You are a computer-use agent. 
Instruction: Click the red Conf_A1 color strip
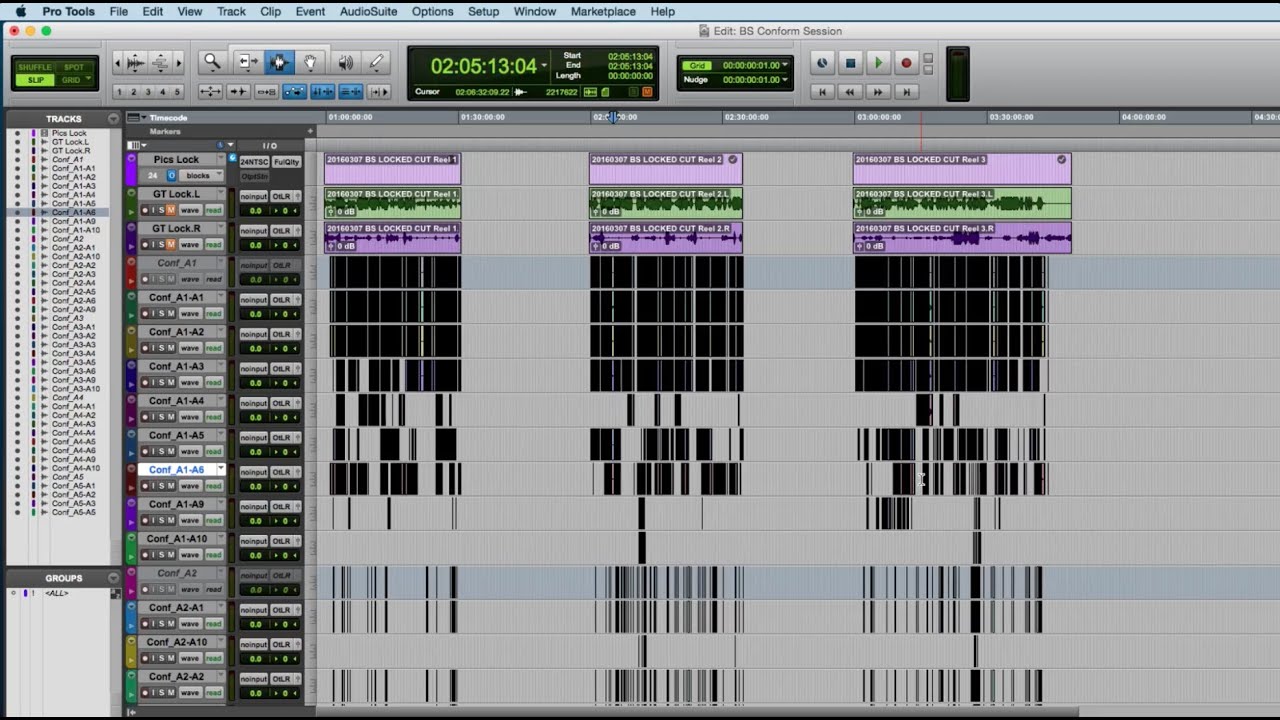(x=131, y=272)
